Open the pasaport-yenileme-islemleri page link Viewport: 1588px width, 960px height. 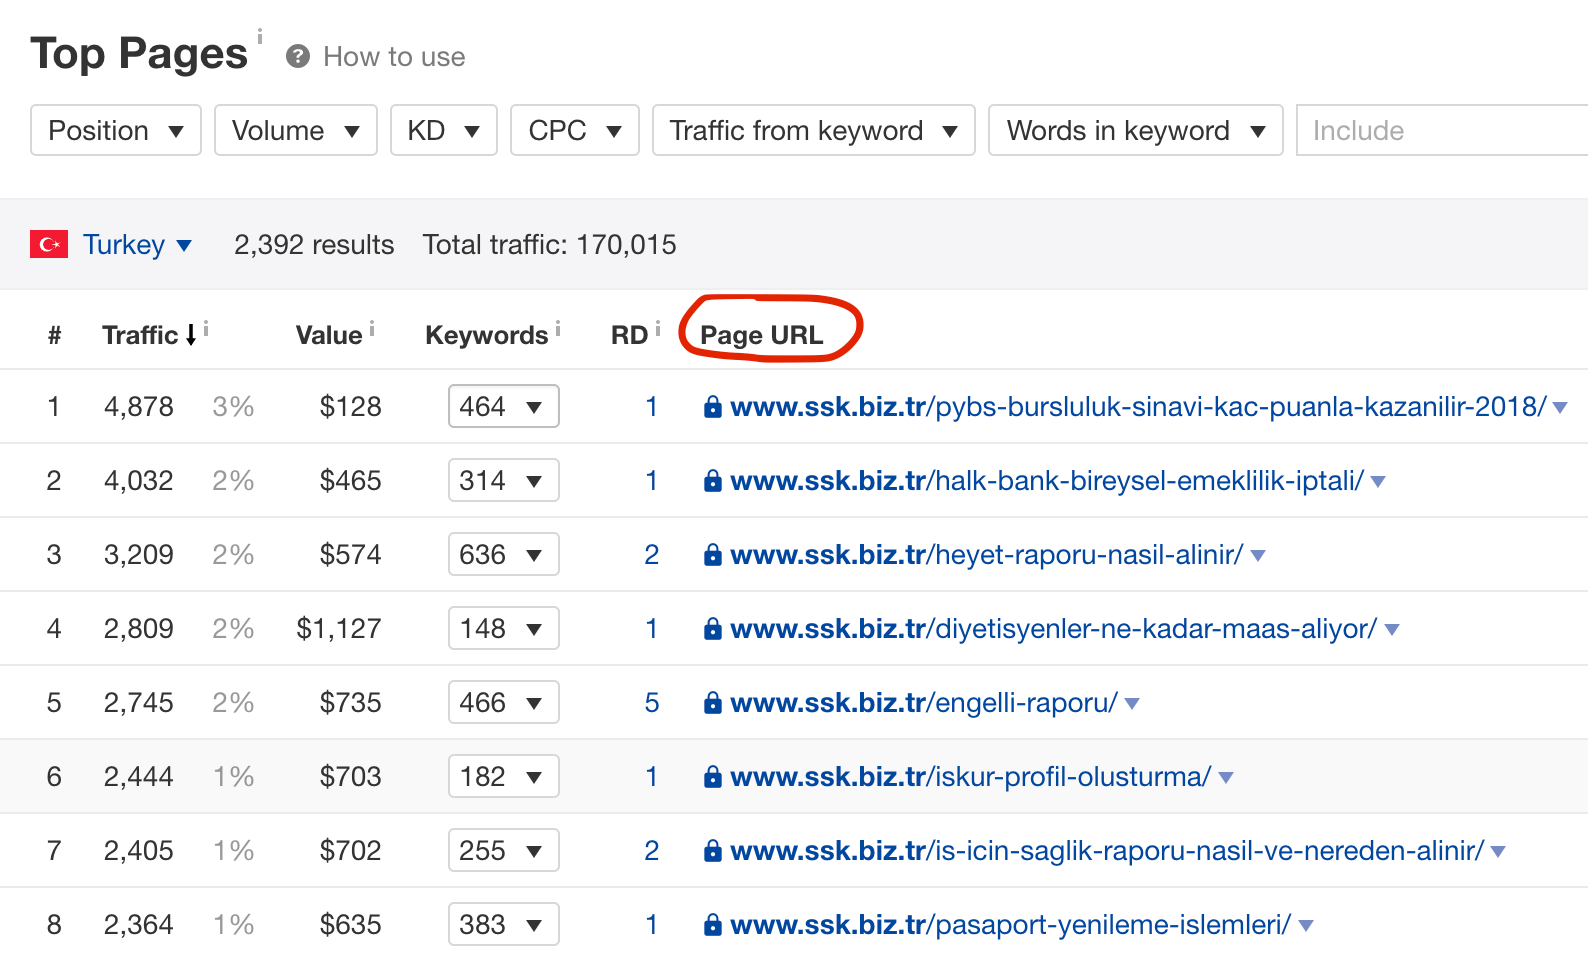coord(1011,924)
